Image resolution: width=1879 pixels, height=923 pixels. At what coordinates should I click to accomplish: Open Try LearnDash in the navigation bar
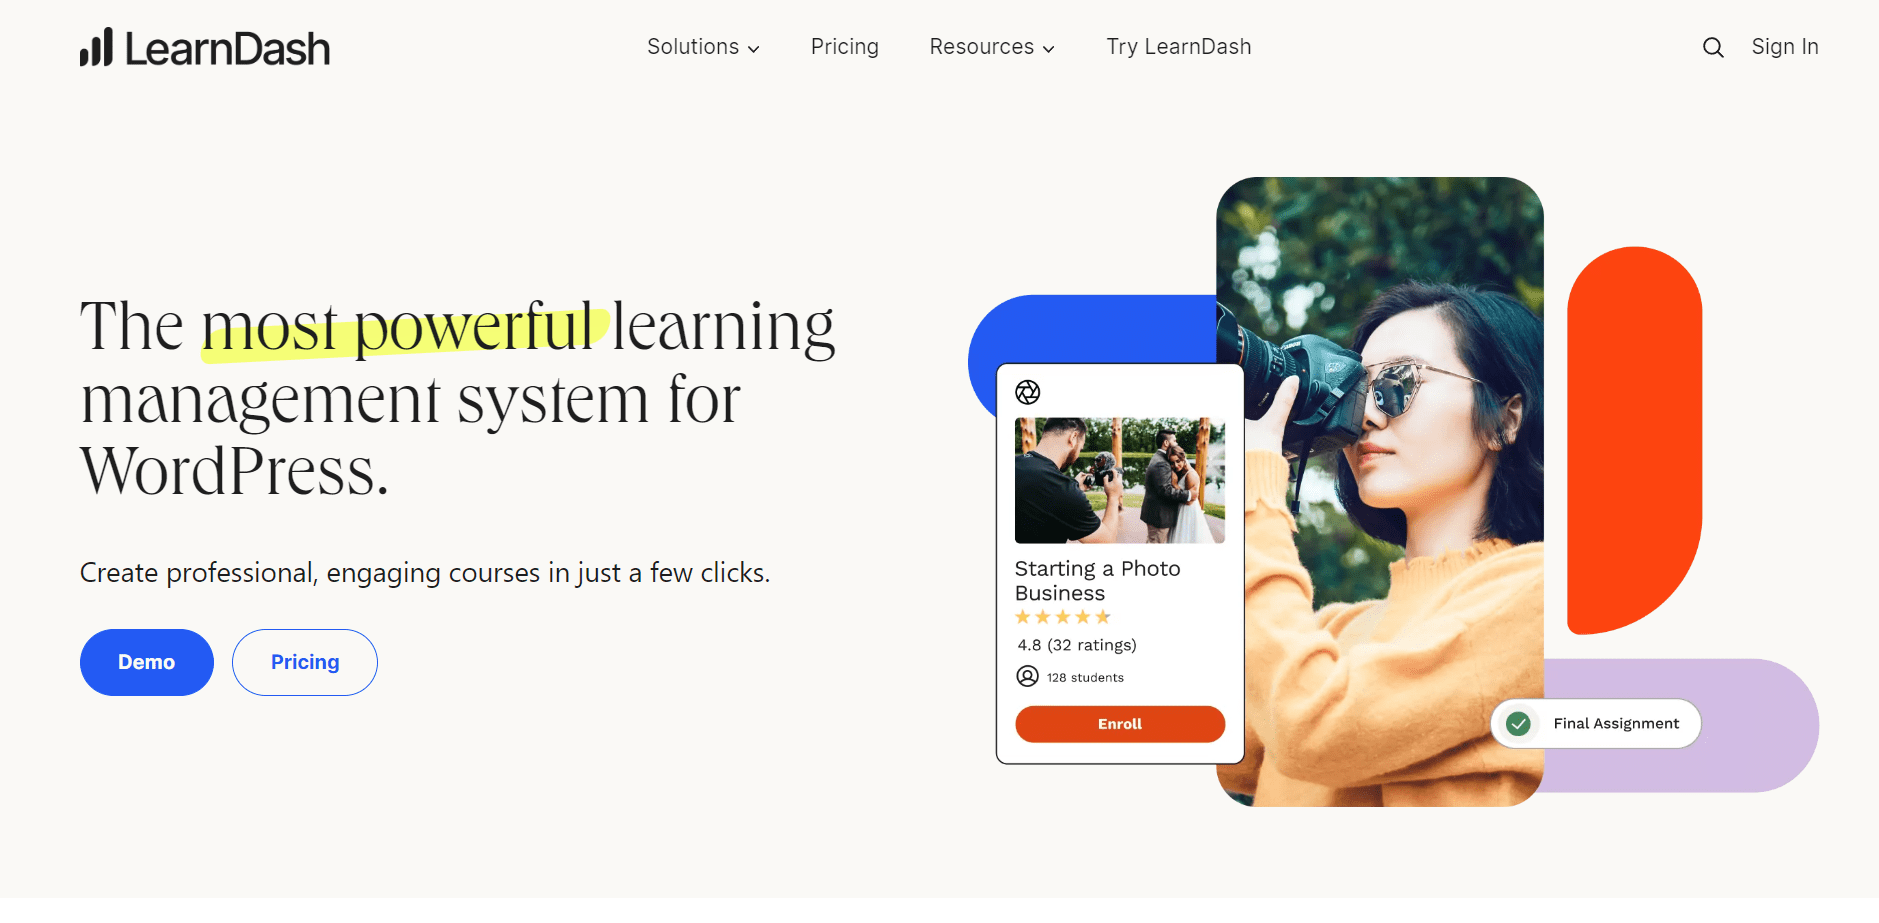pos(1178,47)
